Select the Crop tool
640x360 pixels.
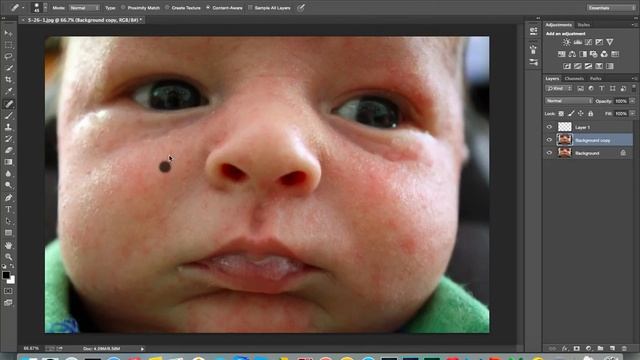(8, 80)
